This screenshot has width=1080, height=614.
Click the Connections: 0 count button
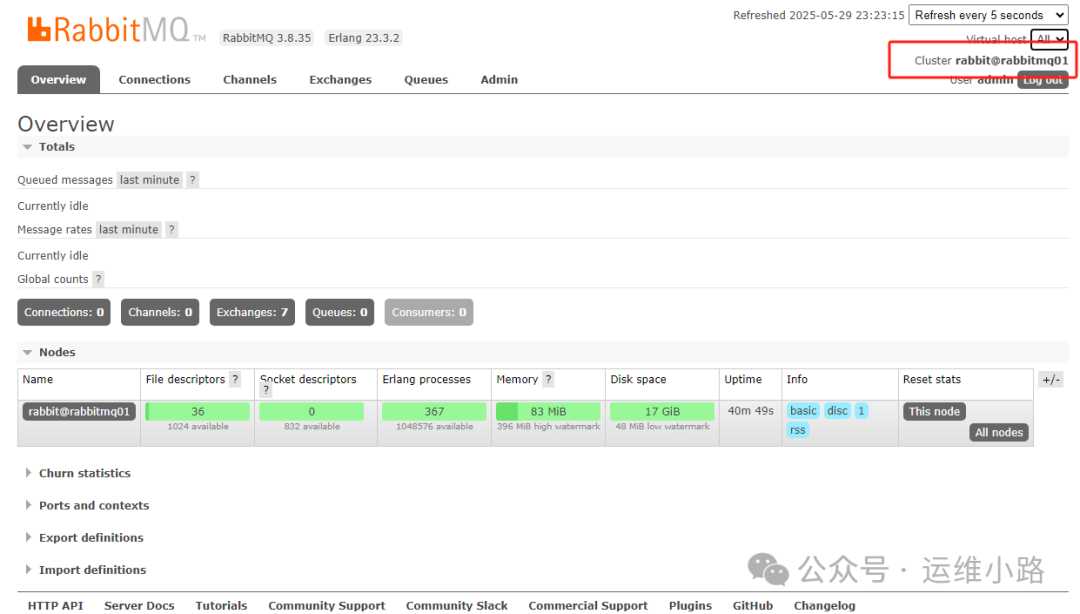click(x=64, y=312)
